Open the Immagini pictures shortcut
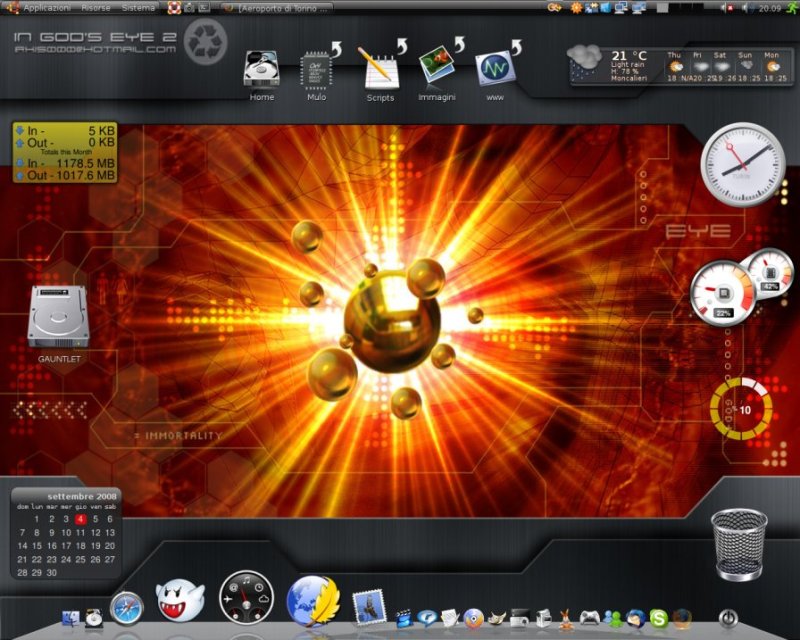The height and width of the screenshot is (640, 800). point(437,69)
